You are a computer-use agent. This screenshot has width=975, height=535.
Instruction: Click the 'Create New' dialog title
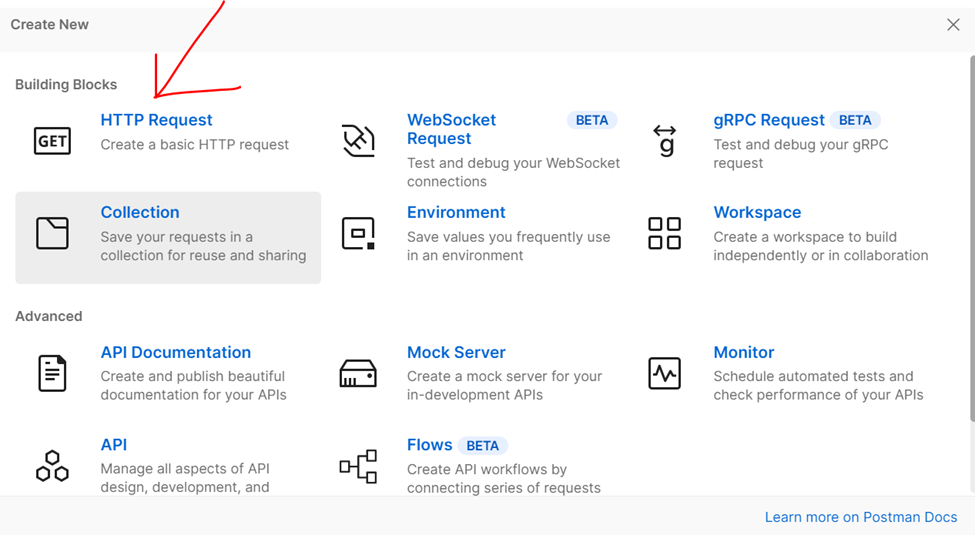point(50,25)
